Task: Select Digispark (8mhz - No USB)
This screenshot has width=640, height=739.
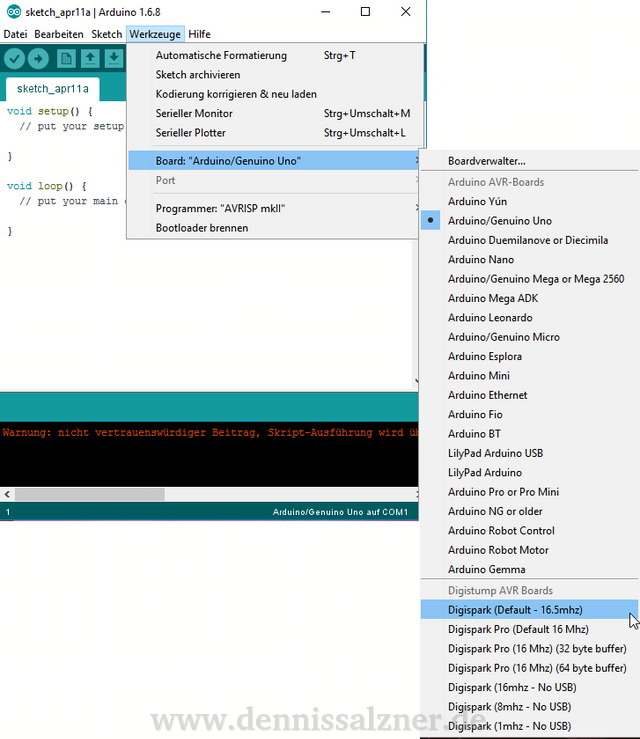Action: (x=530, y=706)
